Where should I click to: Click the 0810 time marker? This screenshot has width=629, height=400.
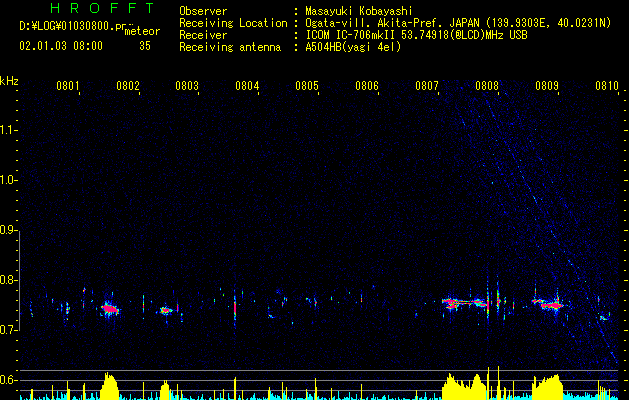607,86
